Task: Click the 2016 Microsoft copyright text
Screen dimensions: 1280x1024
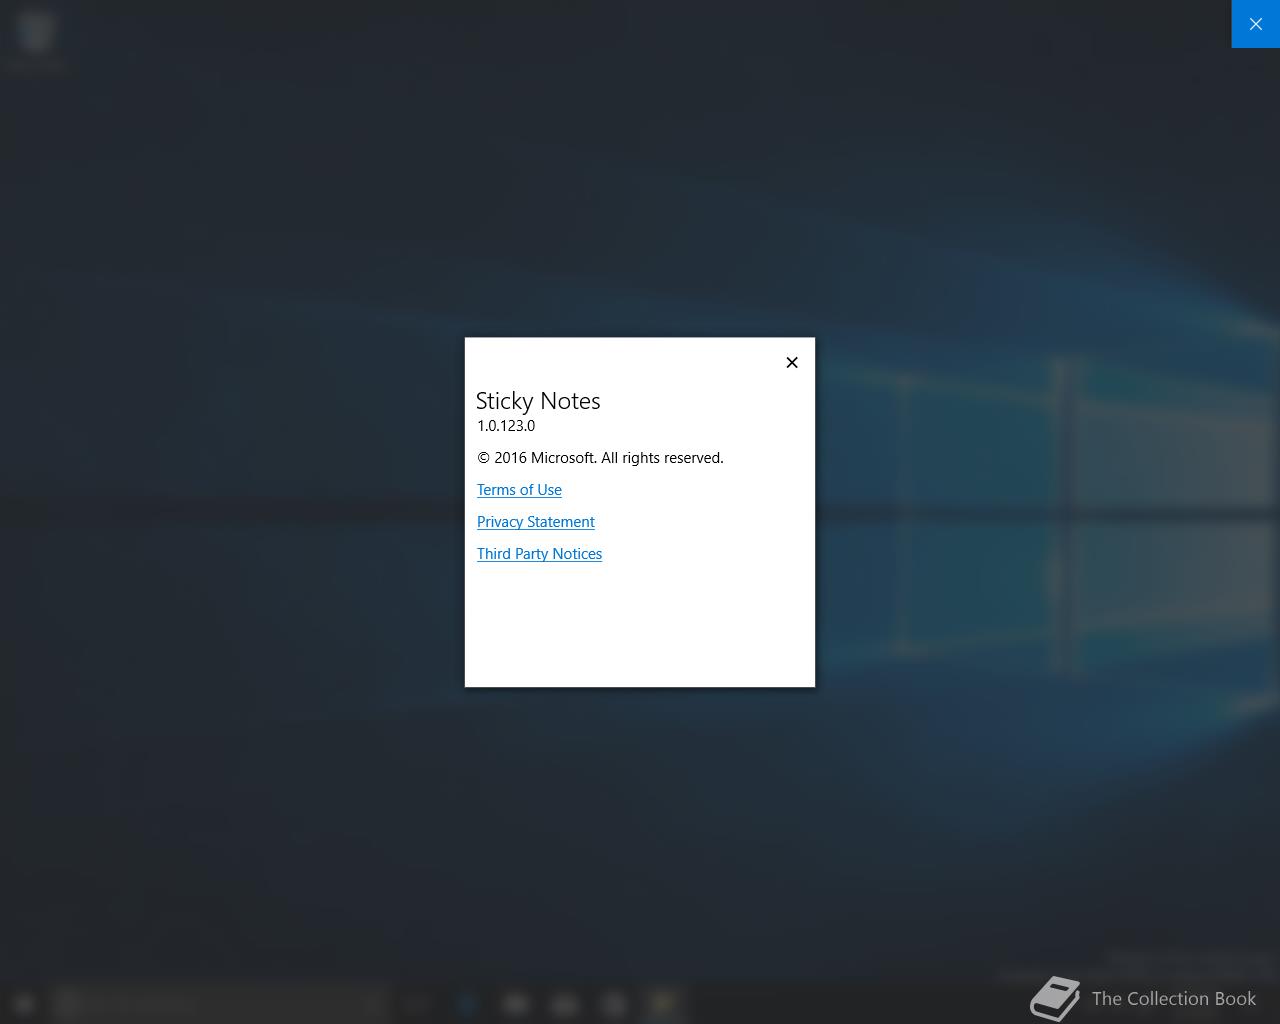Action: [600, 458]
